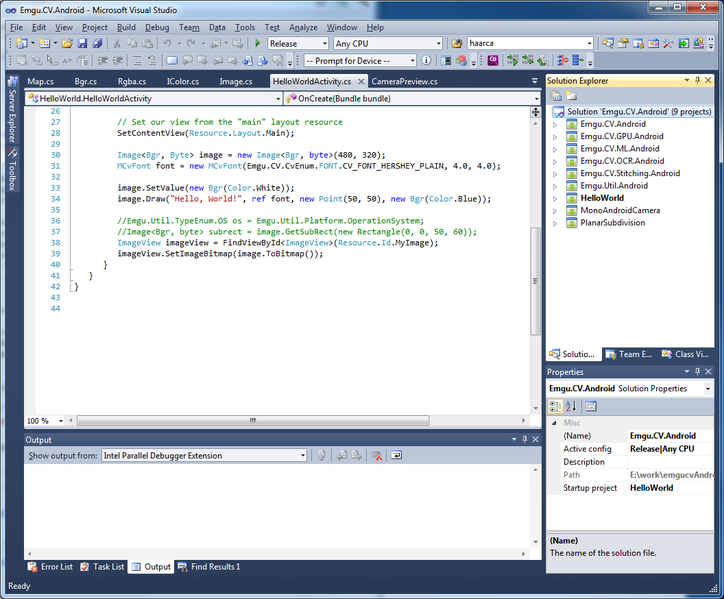Click the New Project toolbar icon
The image size is (724, 599).
pos(21,43)
